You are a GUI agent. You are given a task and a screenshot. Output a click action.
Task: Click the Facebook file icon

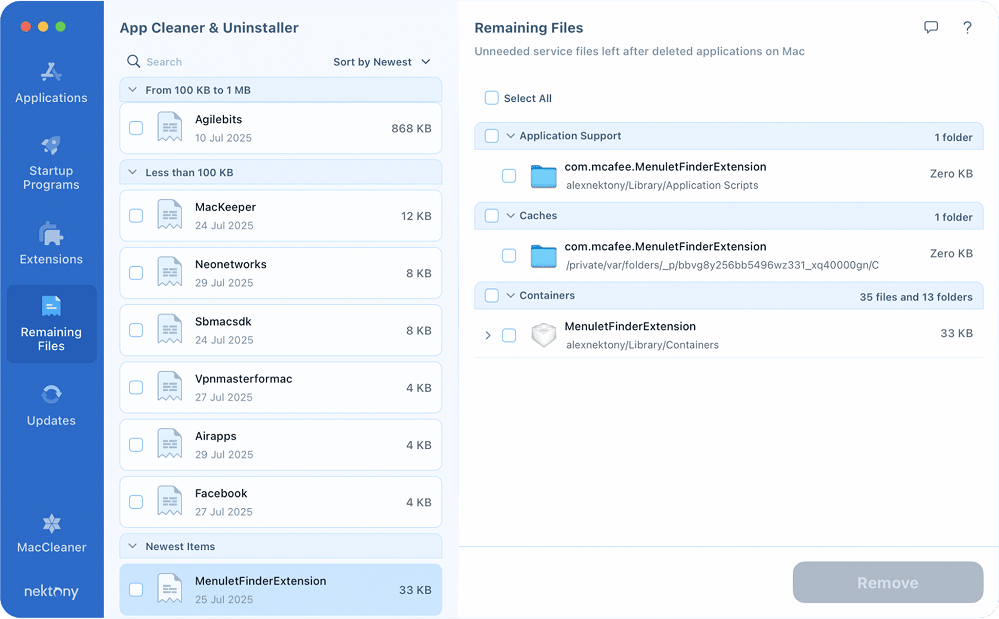click(169, 502)
